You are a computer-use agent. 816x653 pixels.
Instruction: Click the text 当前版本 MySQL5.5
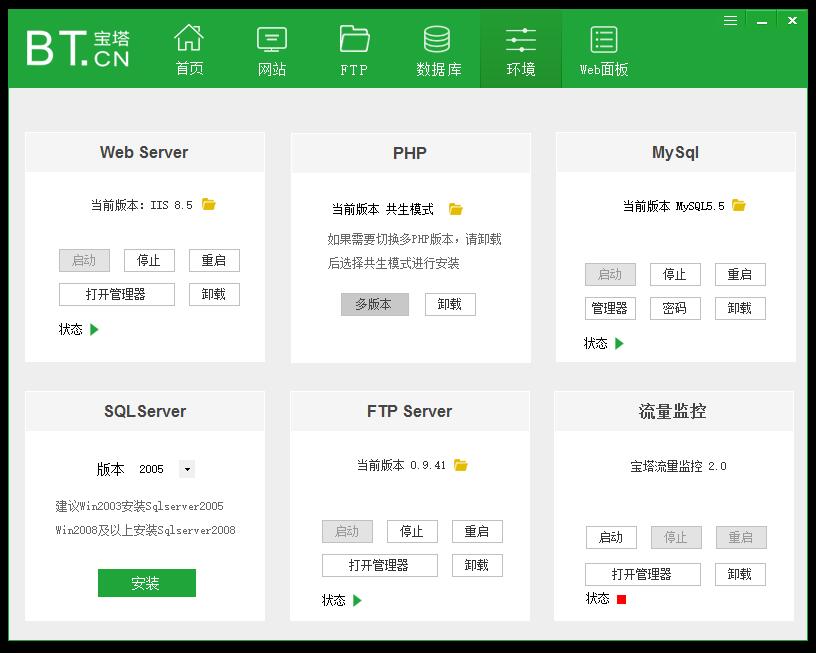point(674,206)
